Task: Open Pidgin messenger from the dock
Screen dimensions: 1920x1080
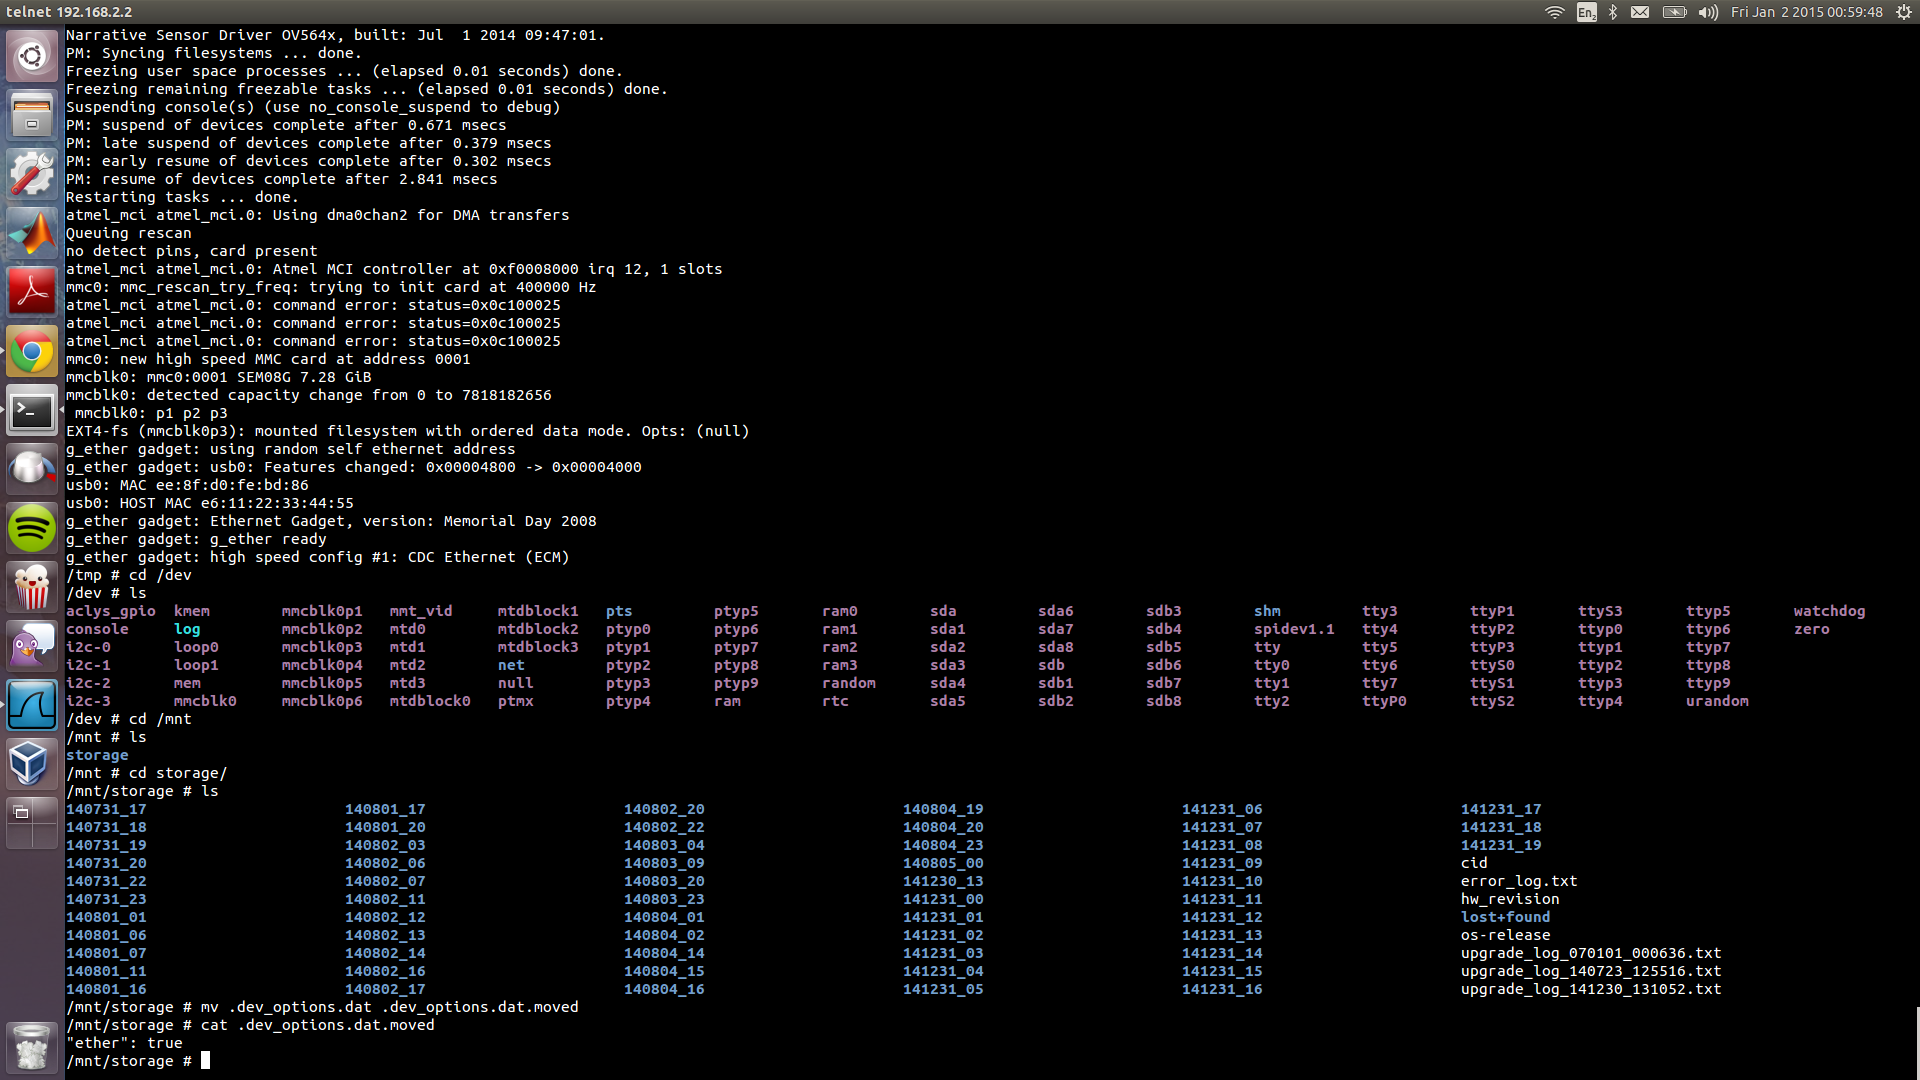Action: 32,646
